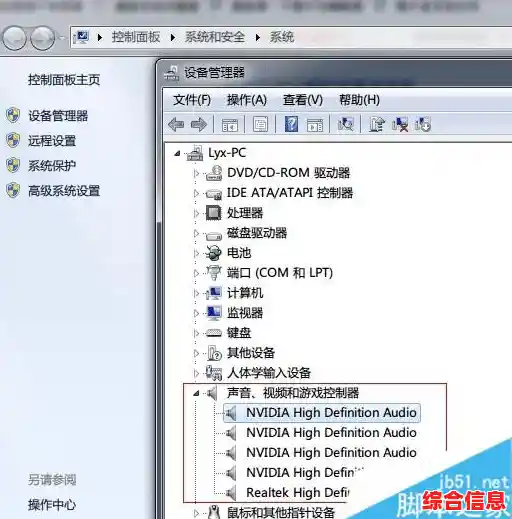Scan for hardware changes icon
This screenshot has height=519, width=512.
pos(346,124)
